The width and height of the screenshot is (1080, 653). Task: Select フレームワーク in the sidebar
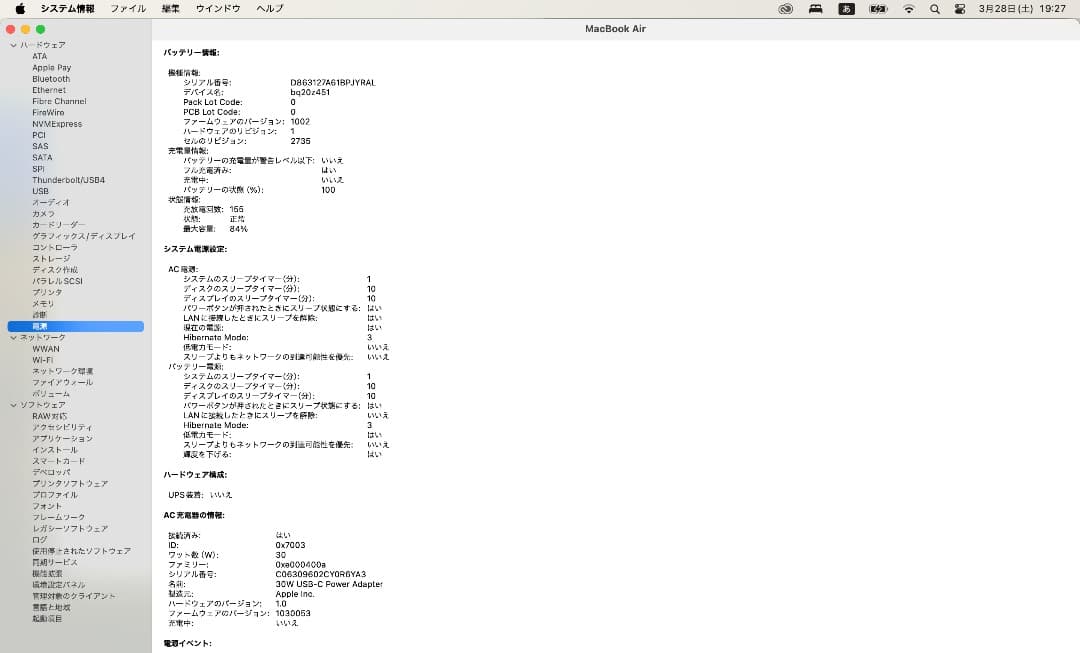coord(59,517)
